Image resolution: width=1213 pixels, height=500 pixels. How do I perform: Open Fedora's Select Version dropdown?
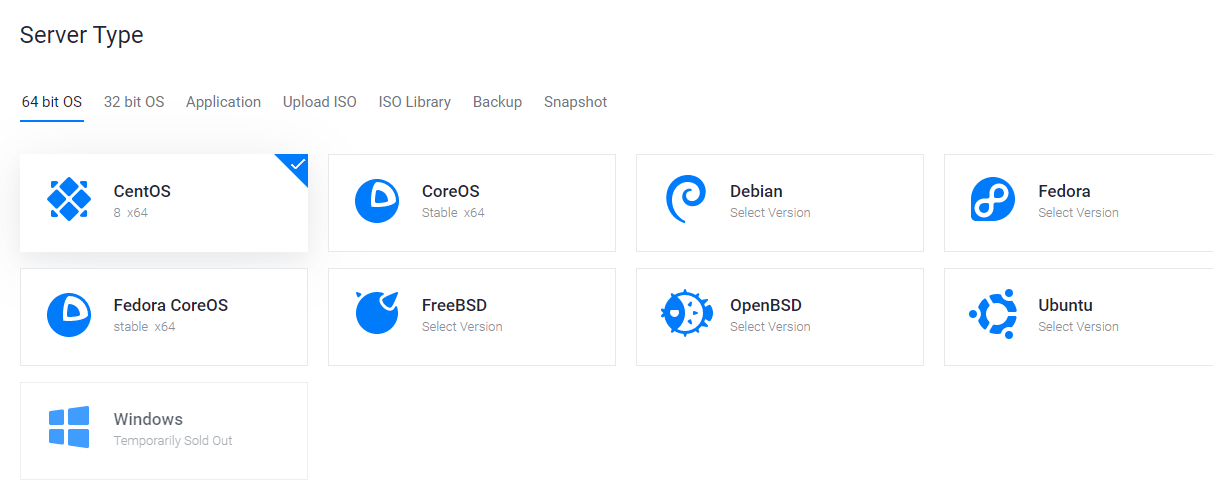coord(1078,213)
